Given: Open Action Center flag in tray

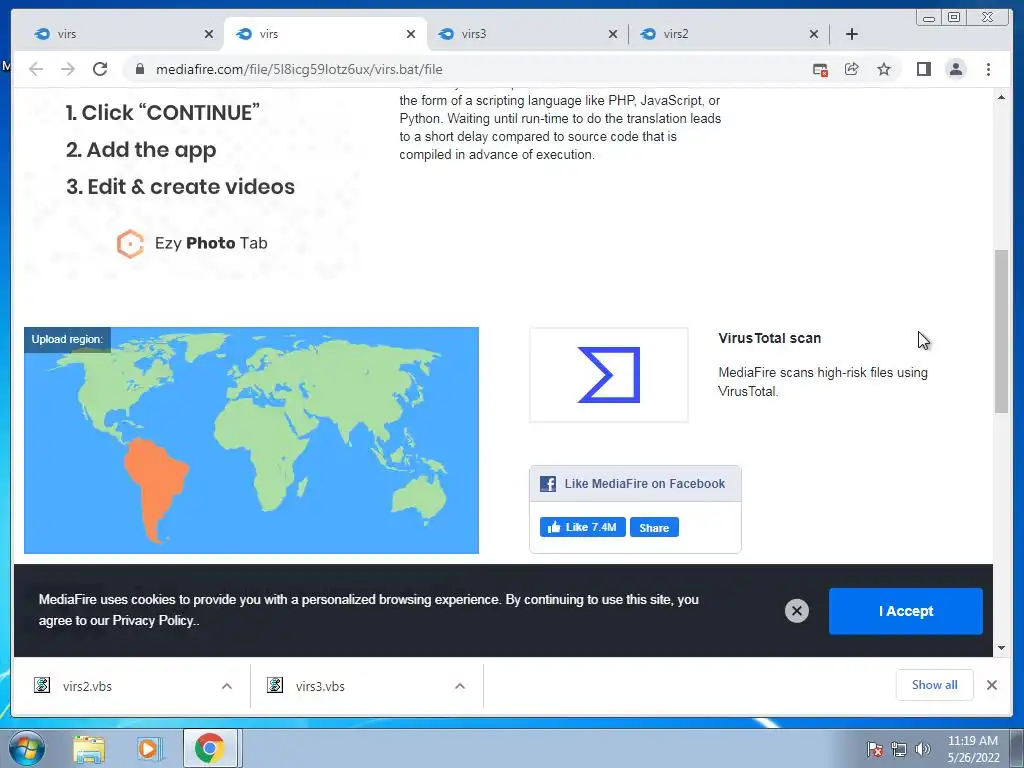Looking at the screenshot, I should pyautogui.click(x=875, y=749).
